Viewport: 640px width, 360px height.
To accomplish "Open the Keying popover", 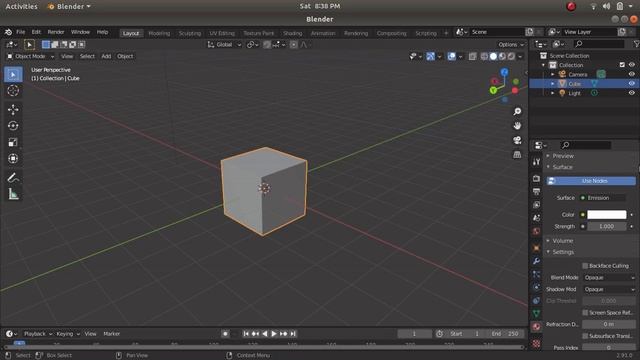I will pos(68,334).
